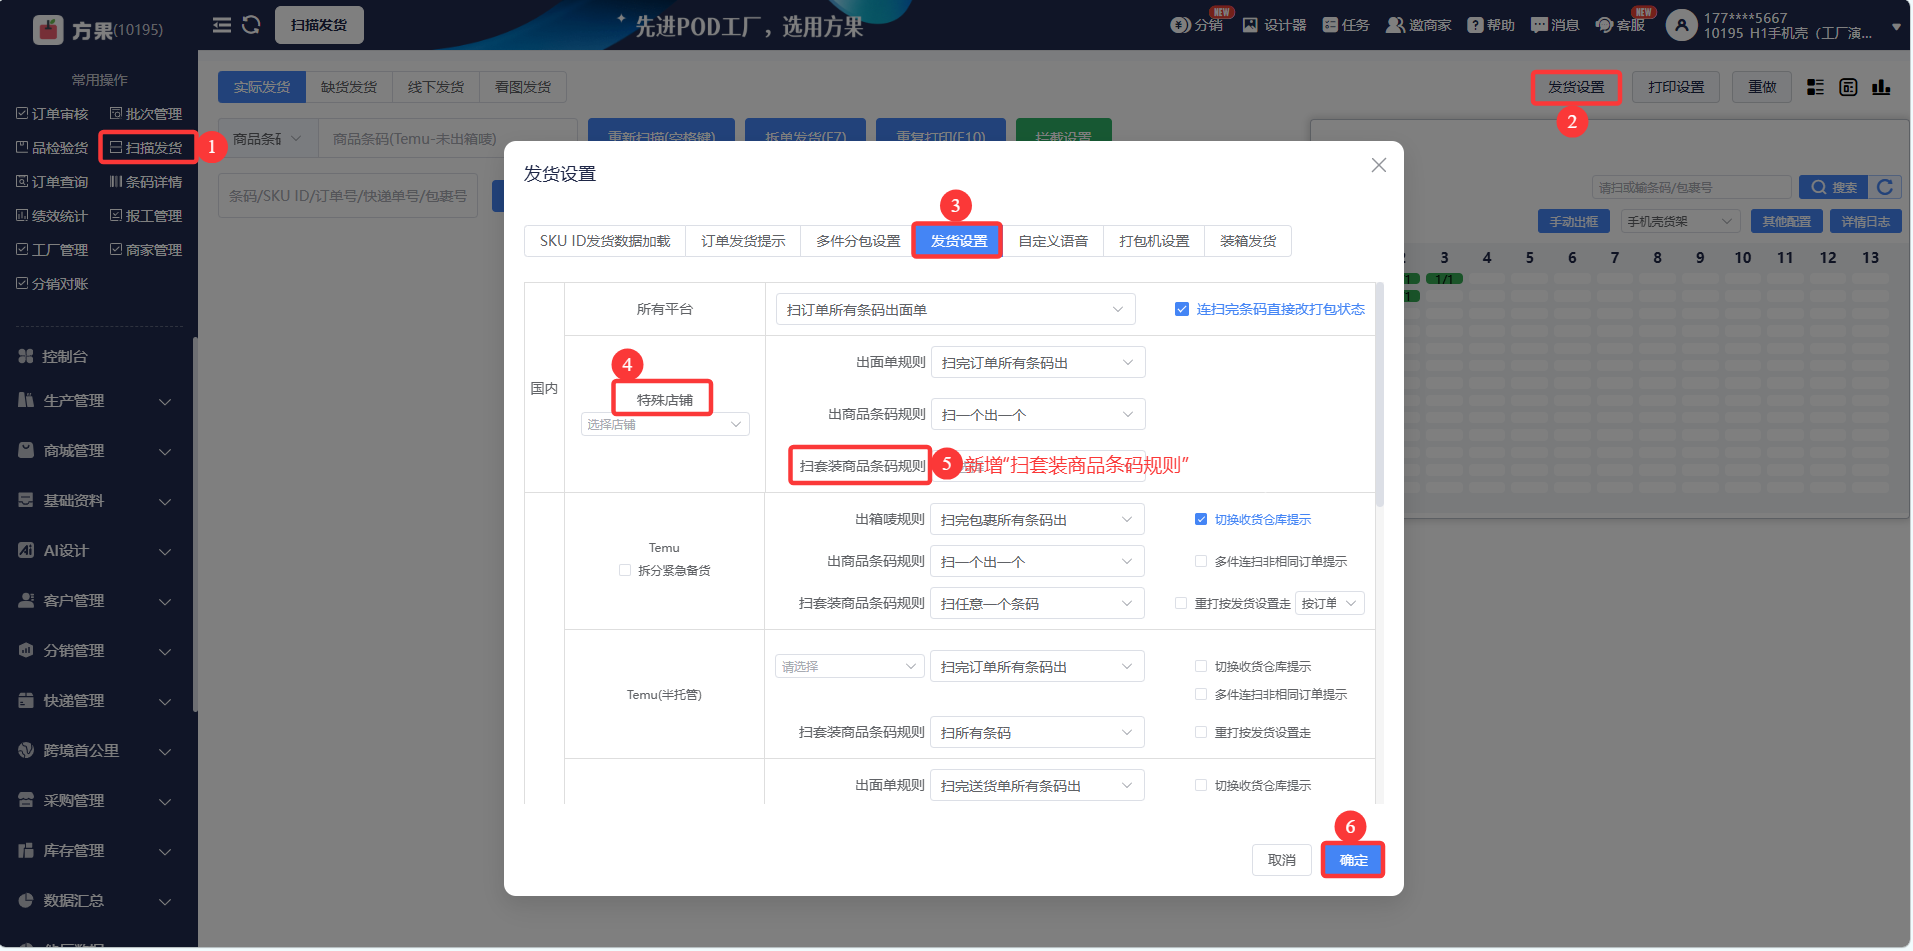1913x951 pixels.
Task: Open 特殊店铺 出面单规则 dropdown
Action: tap(1038, 362)
